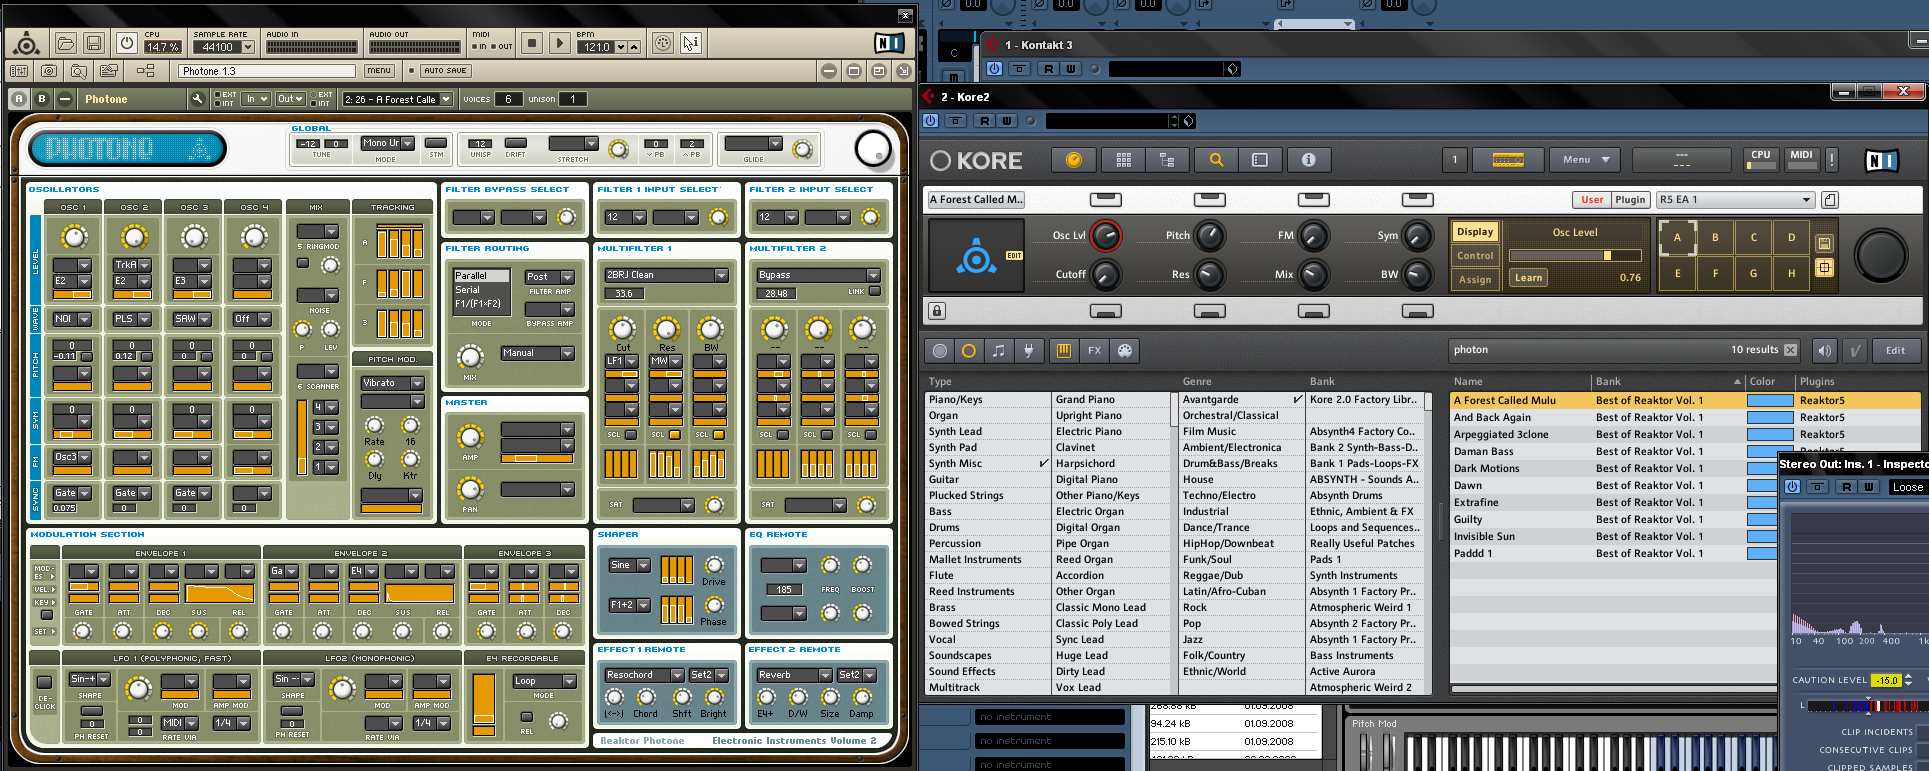Open the Effect 1 'Resochord' dropdown
This screenshot has height=771, width=1929.
[643, 675]
